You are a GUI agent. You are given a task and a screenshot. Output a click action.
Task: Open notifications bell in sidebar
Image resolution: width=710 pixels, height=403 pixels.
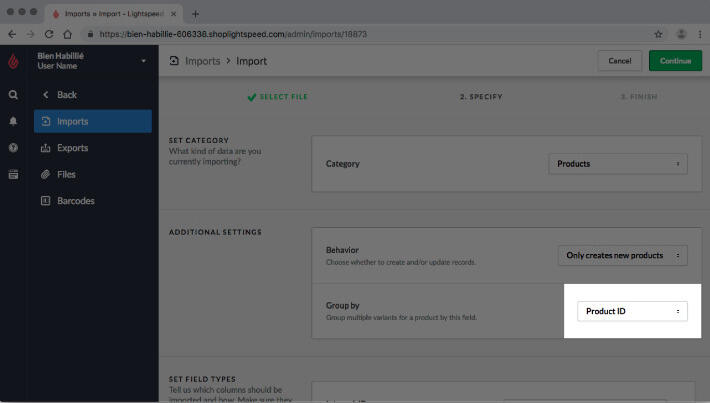(x=13, y=121)
